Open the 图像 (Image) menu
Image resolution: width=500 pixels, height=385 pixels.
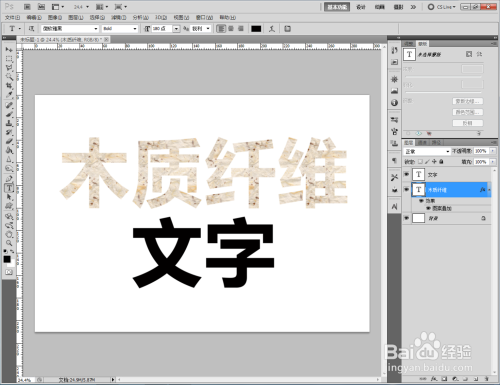coord(55,17)
